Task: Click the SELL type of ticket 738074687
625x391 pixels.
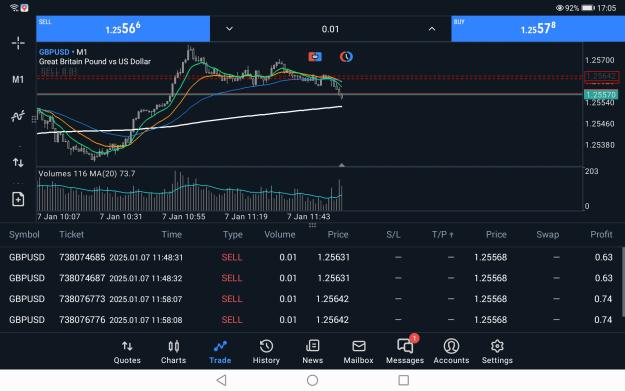Action: [x=232, y=278]
